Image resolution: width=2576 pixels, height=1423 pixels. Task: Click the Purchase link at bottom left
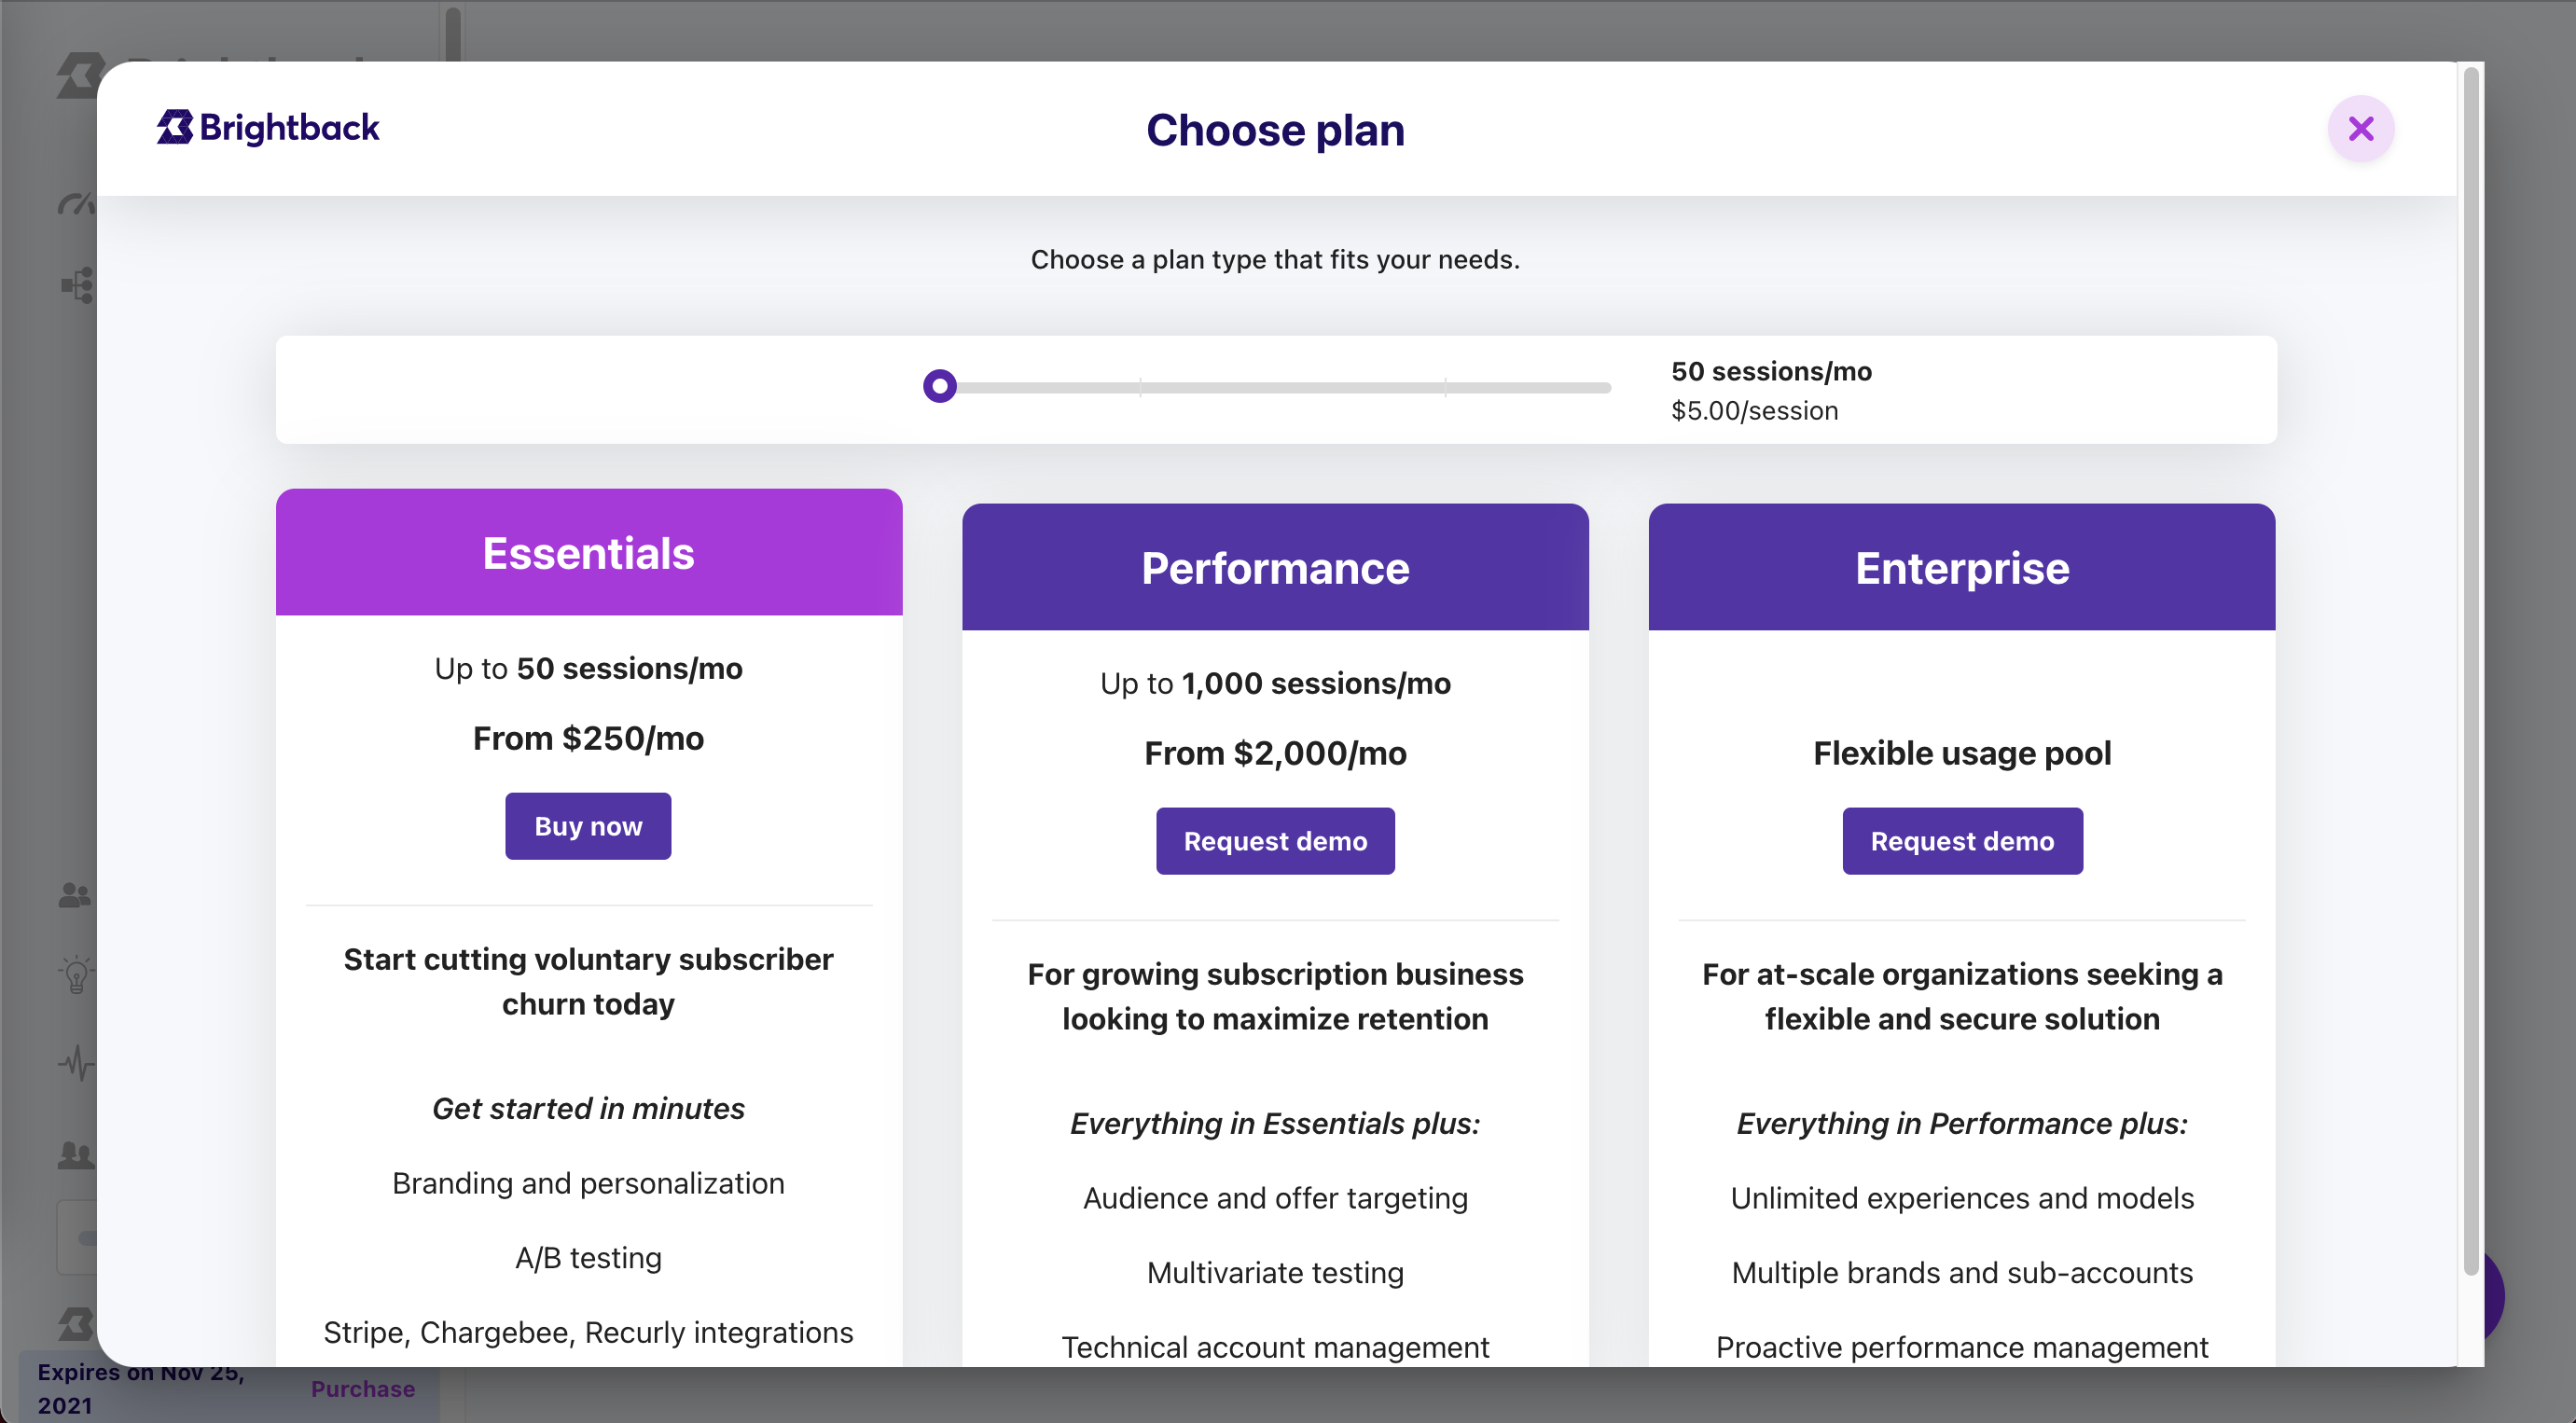(362, 1389)
